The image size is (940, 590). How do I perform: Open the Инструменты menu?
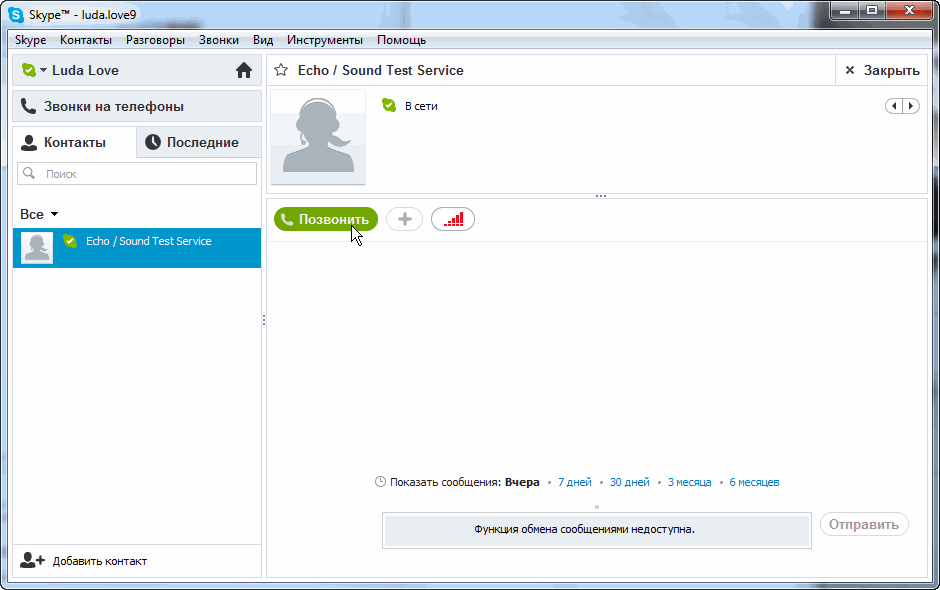tap(325, 40)
